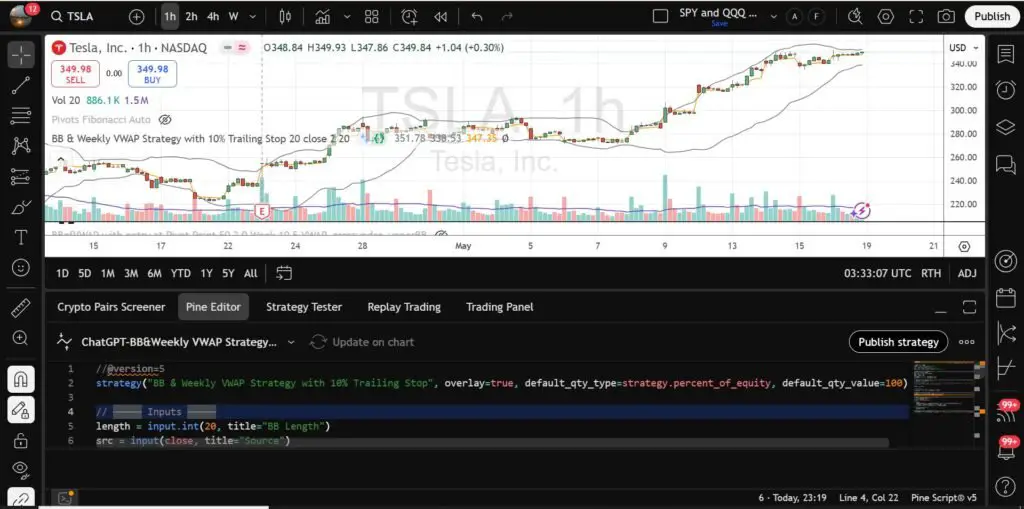This screenshot has height=509, width=1024.
Task: Expand the ChatGPT-BB&Weekly VWAP script dropdown
Action: tap(291, 342)
